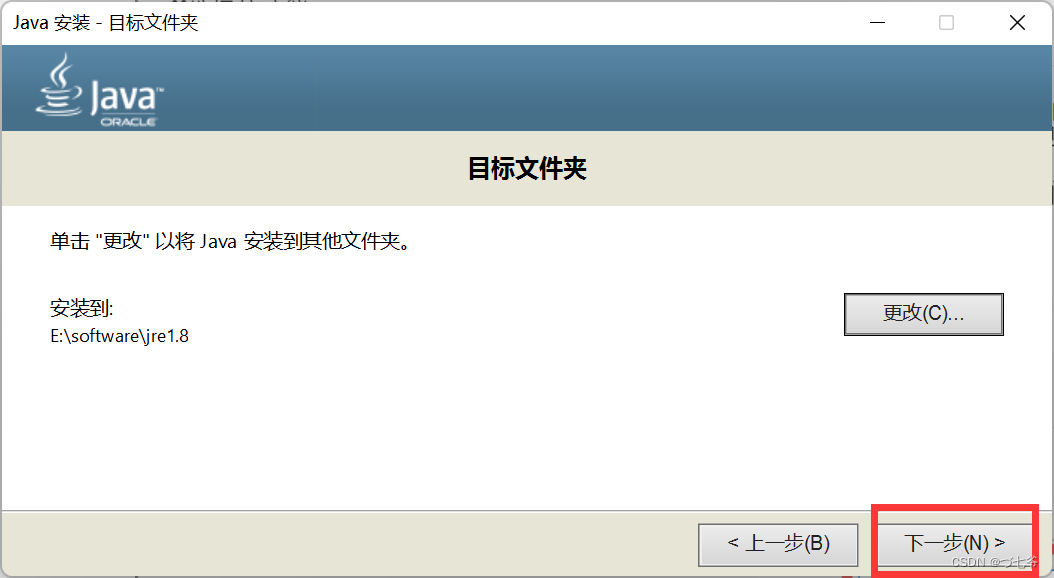Viewport: 1054px width, 578px height.
Task: Click the CSDN watermark text
Action: tap(995, 562)
